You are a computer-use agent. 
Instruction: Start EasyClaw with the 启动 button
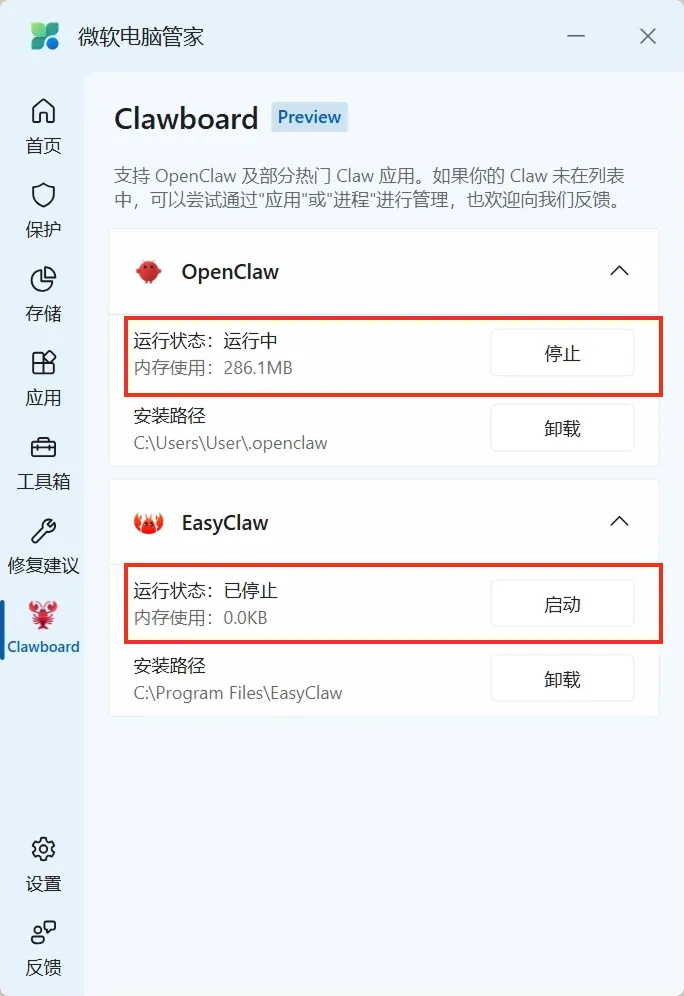click(x=562, y=603)
